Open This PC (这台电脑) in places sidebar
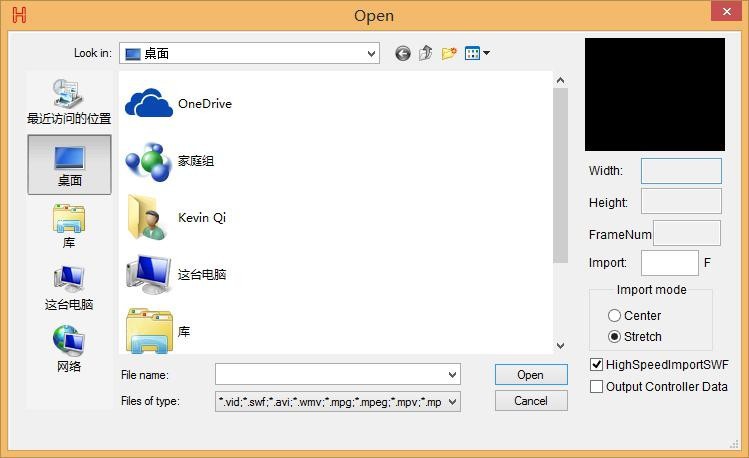Image resolution: width=749 pixels, height=458 pixels. pyautogui.click(x=69, y=288)
